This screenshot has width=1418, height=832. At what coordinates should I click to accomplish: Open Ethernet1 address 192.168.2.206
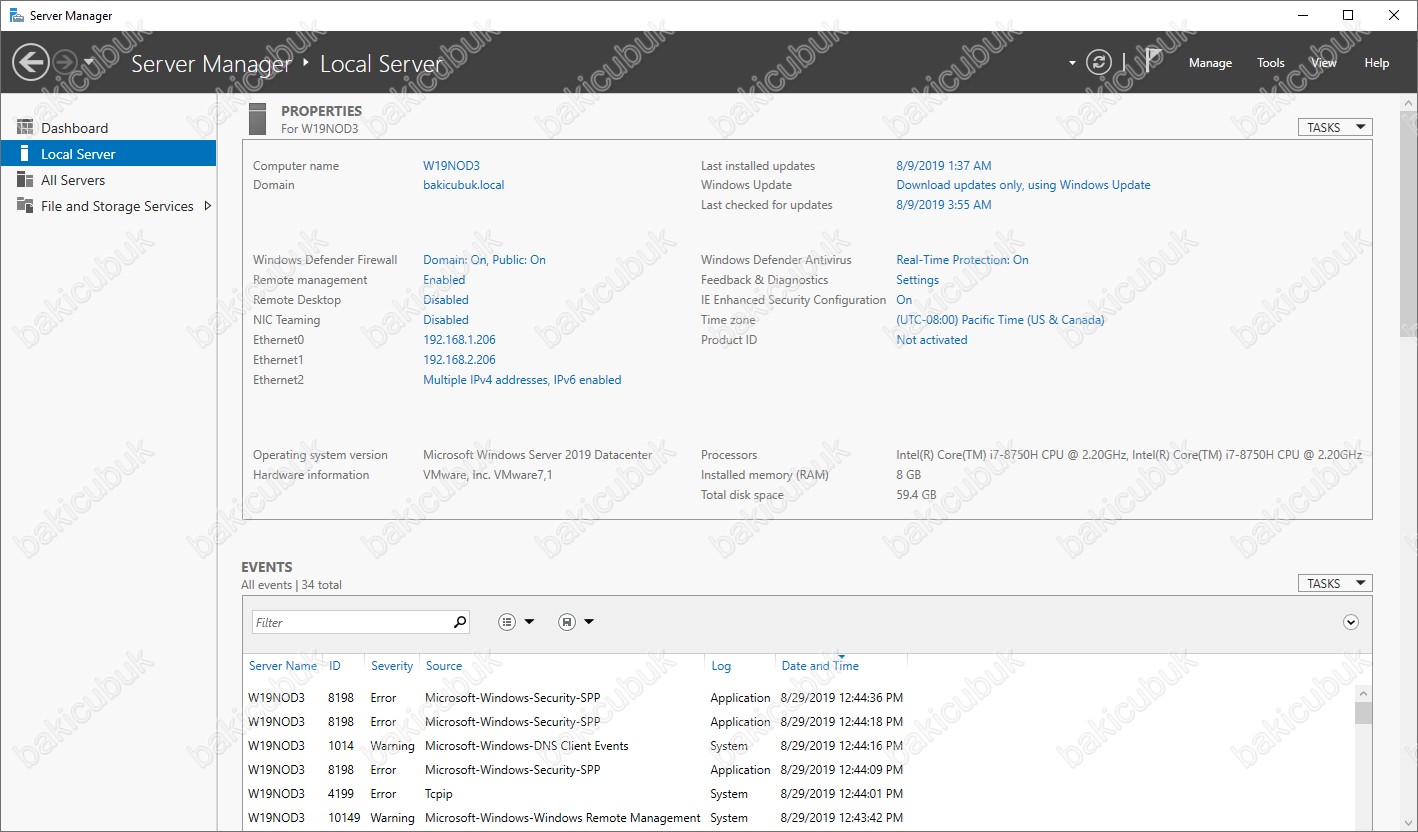point(459,360)
